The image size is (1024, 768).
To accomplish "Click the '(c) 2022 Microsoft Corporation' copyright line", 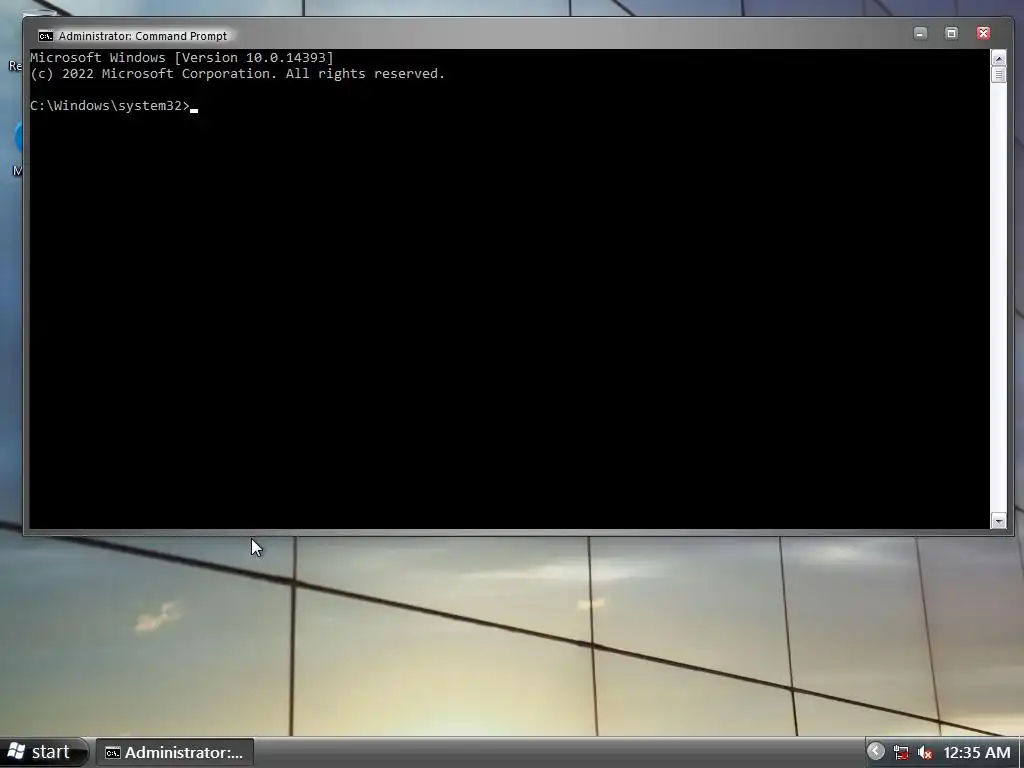I will [x=237, y=74].
